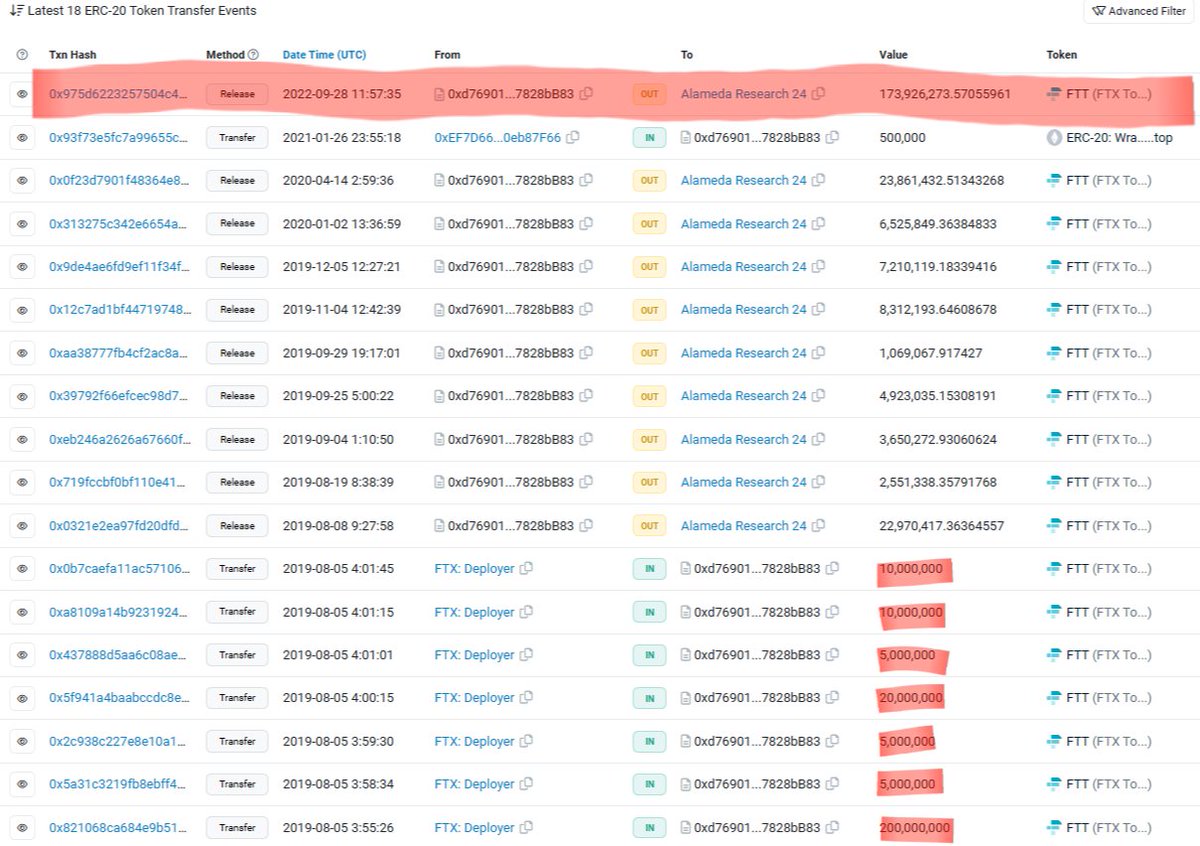This screenshot has width=1200, height=846.
Task: Toggle eye preview for 0x93f73e5fc7a99655c transaction
Action: coord(22,137)
